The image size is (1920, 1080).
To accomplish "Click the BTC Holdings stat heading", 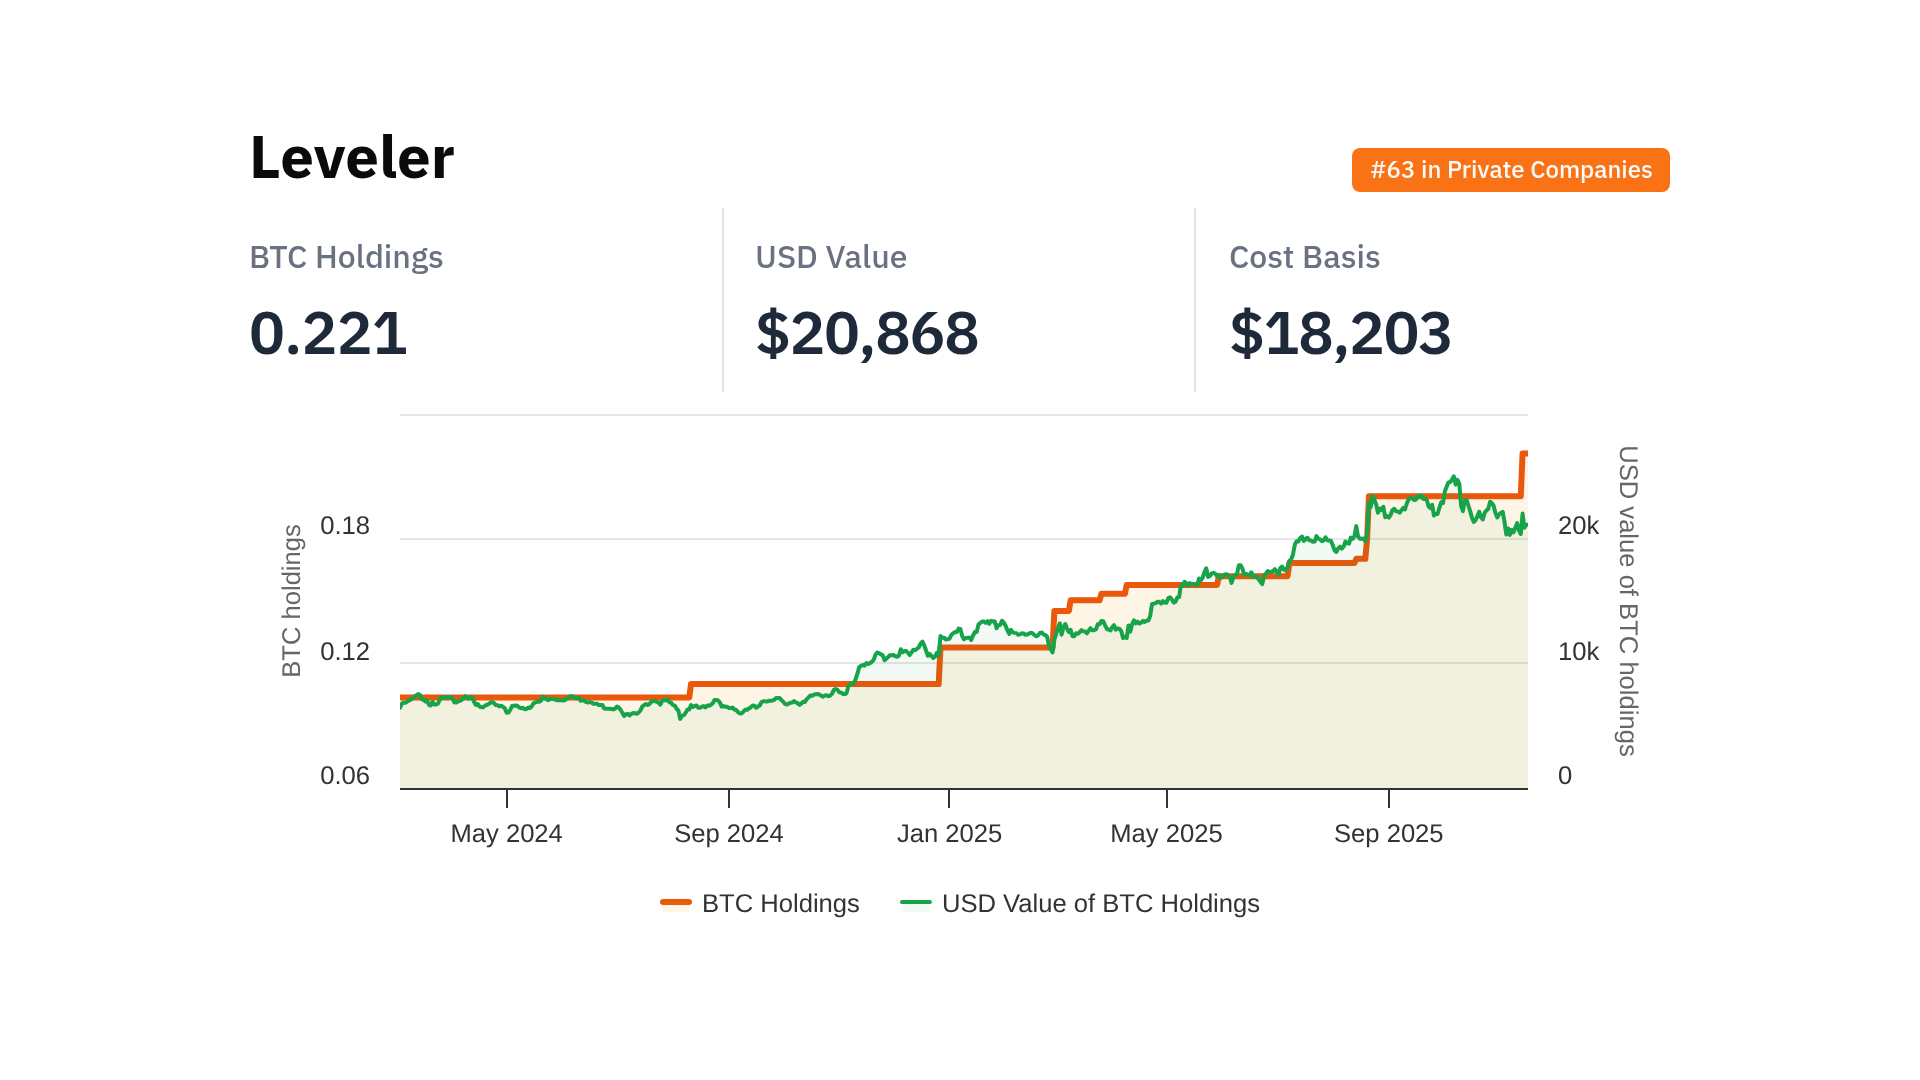I will (346, 257).
